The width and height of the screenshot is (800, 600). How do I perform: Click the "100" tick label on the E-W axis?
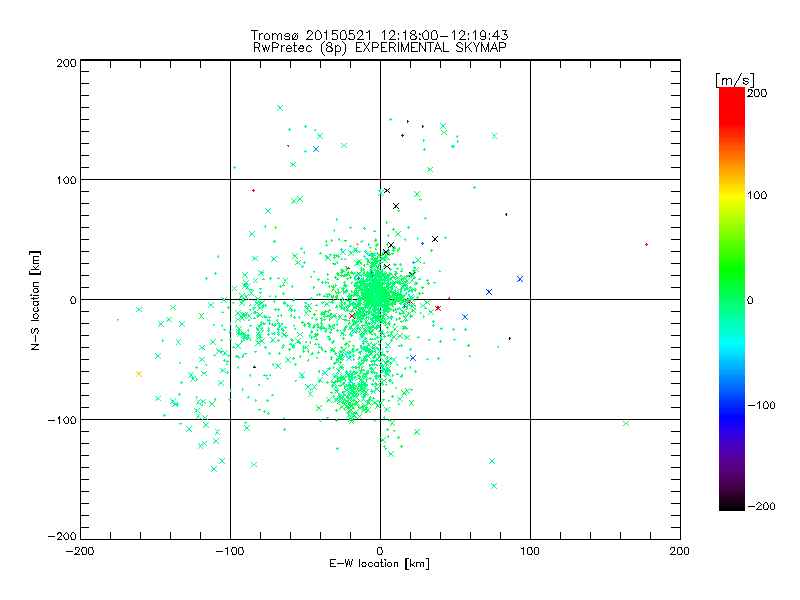[530, 551]
